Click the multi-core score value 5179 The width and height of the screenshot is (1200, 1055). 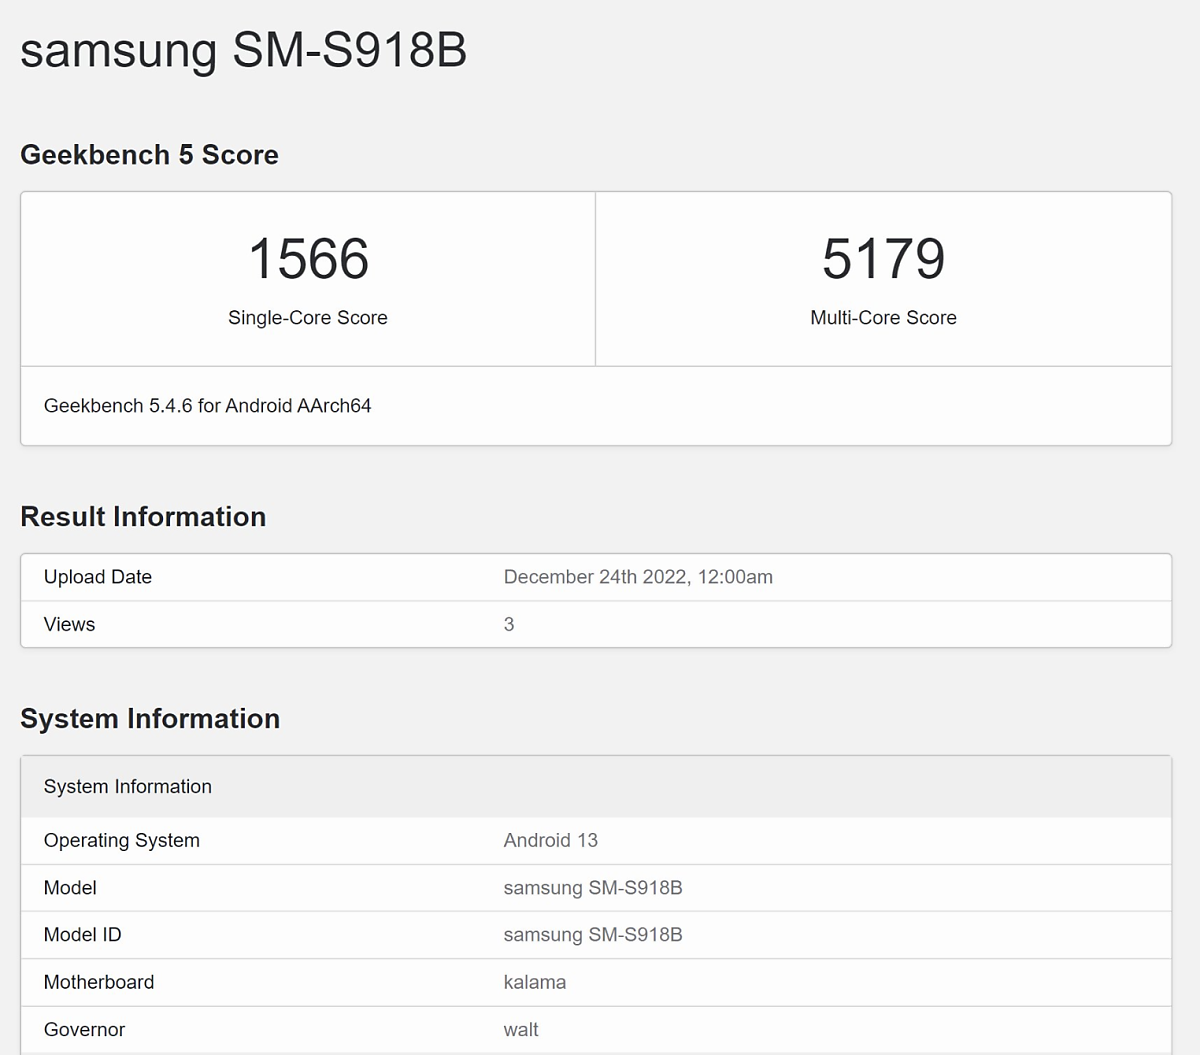click(x=883, y=259)
